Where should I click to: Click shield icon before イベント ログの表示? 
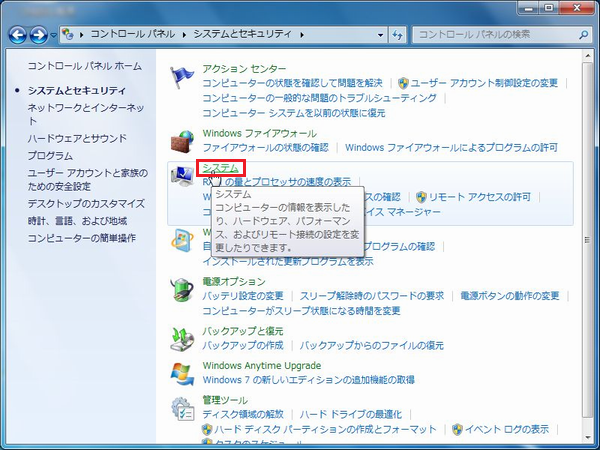457,429
